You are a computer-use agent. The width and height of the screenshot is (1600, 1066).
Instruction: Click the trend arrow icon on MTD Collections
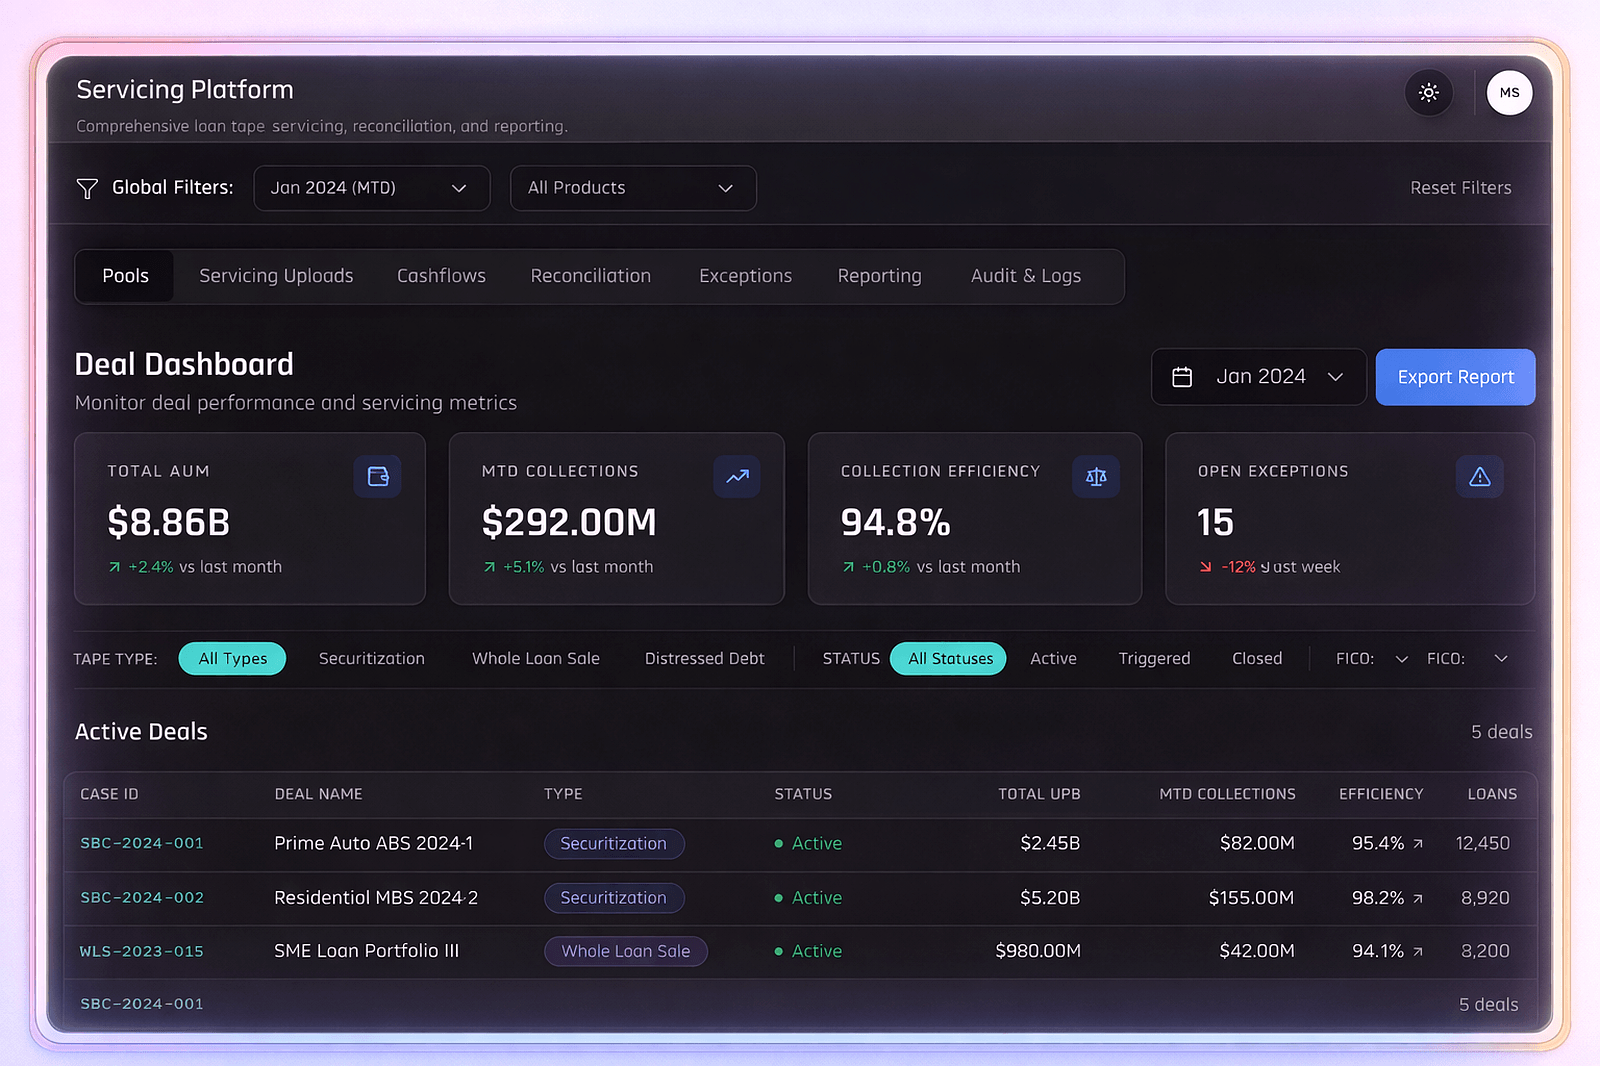coord(737,476)
